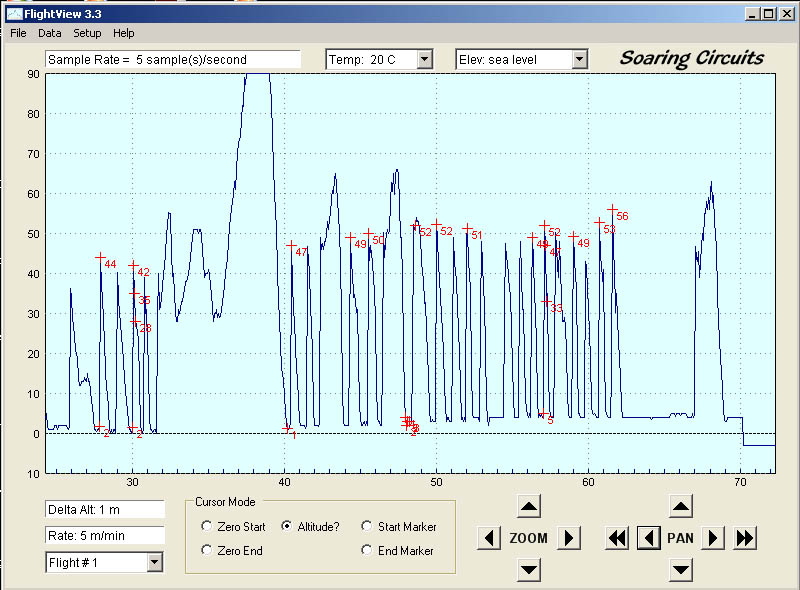This screenshot has width=800, height=590.
Task: Click the zoom up arrow button
Action: point(529,506)
